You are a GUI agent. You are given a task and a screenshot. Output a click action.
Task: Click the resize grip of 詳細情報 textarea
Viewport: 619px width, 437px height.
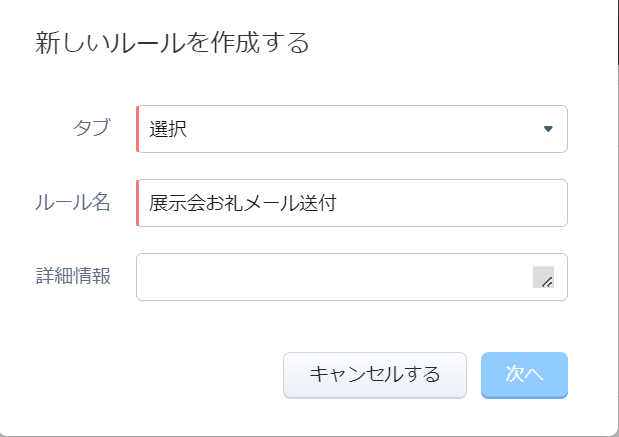[544, 277]
